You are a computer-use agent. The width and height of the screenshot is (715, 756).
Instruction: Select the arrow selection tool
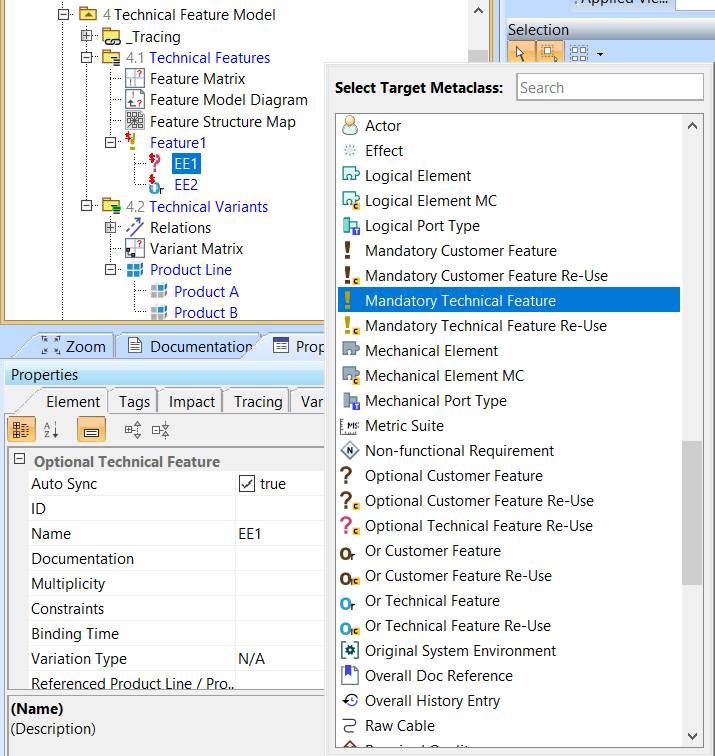click(x=521, y=53)
